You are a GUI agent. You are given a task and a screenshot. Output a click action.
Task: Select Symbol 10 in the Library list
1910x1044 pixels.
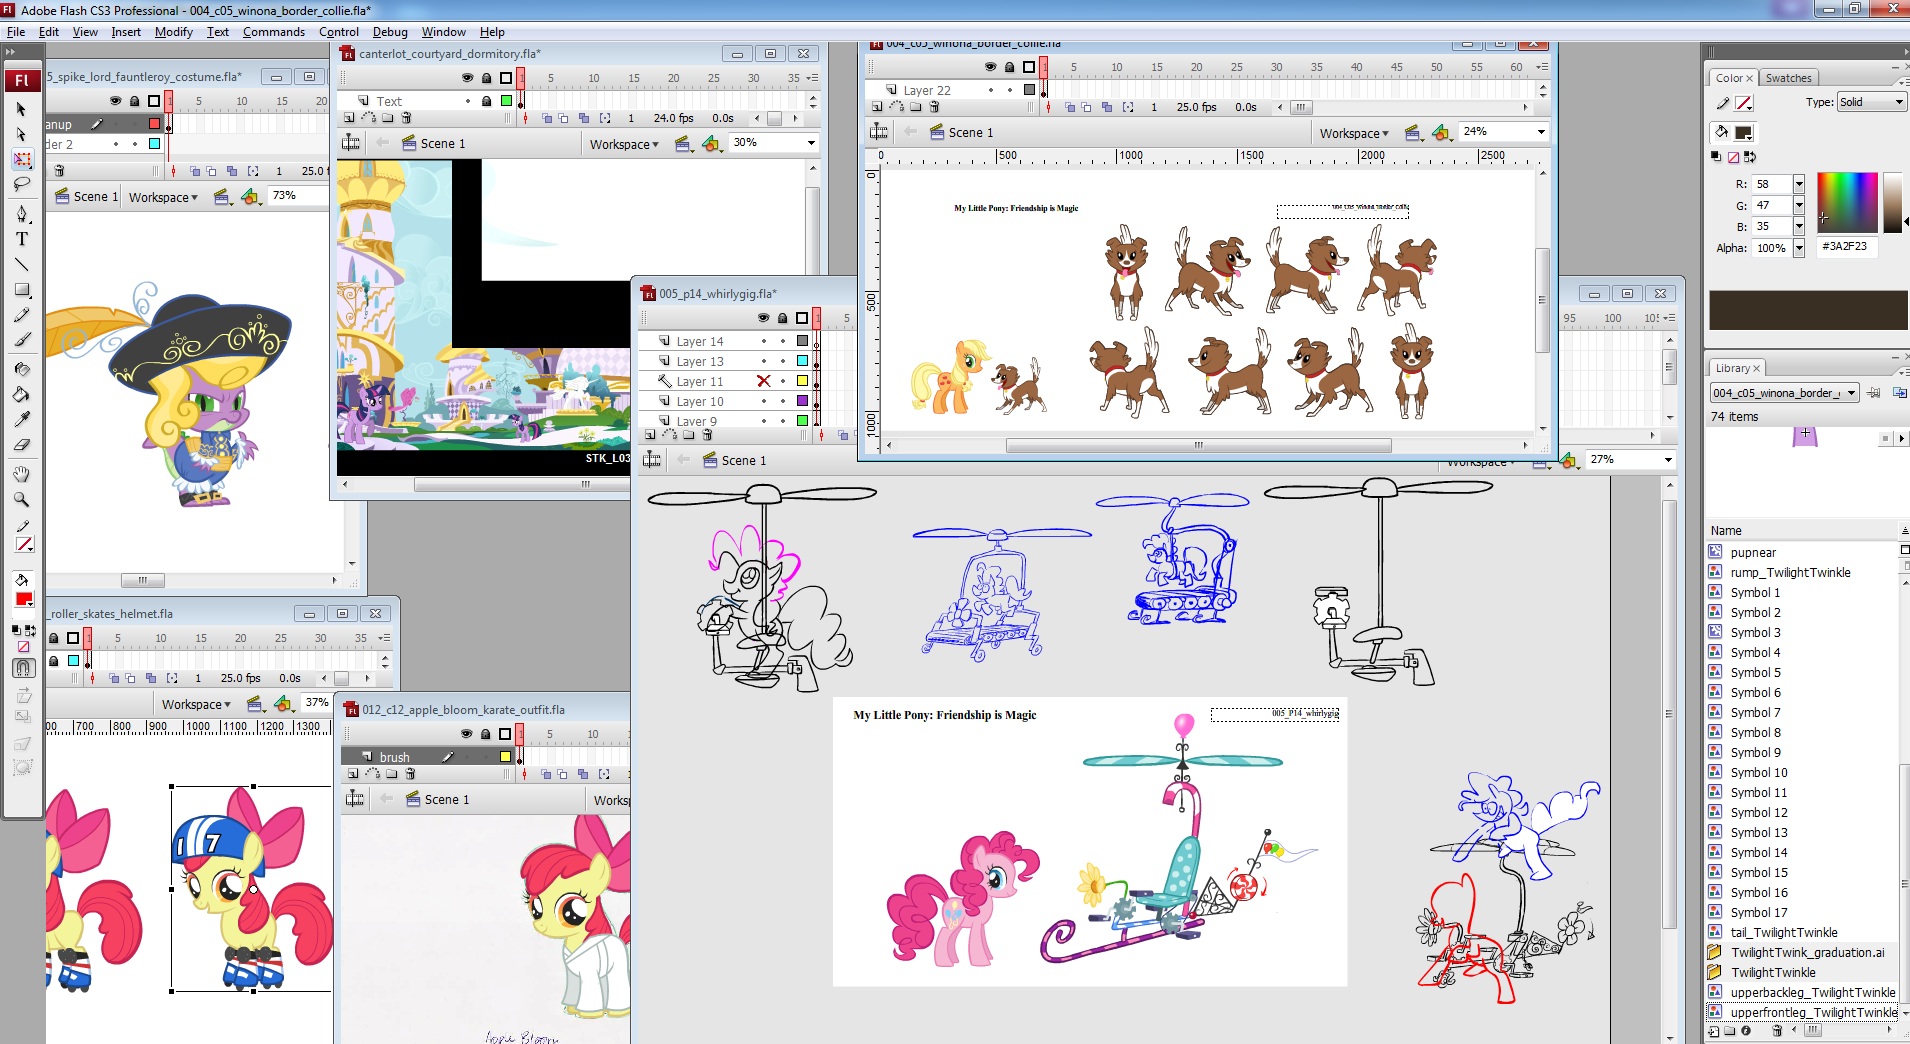point(1758,772)
